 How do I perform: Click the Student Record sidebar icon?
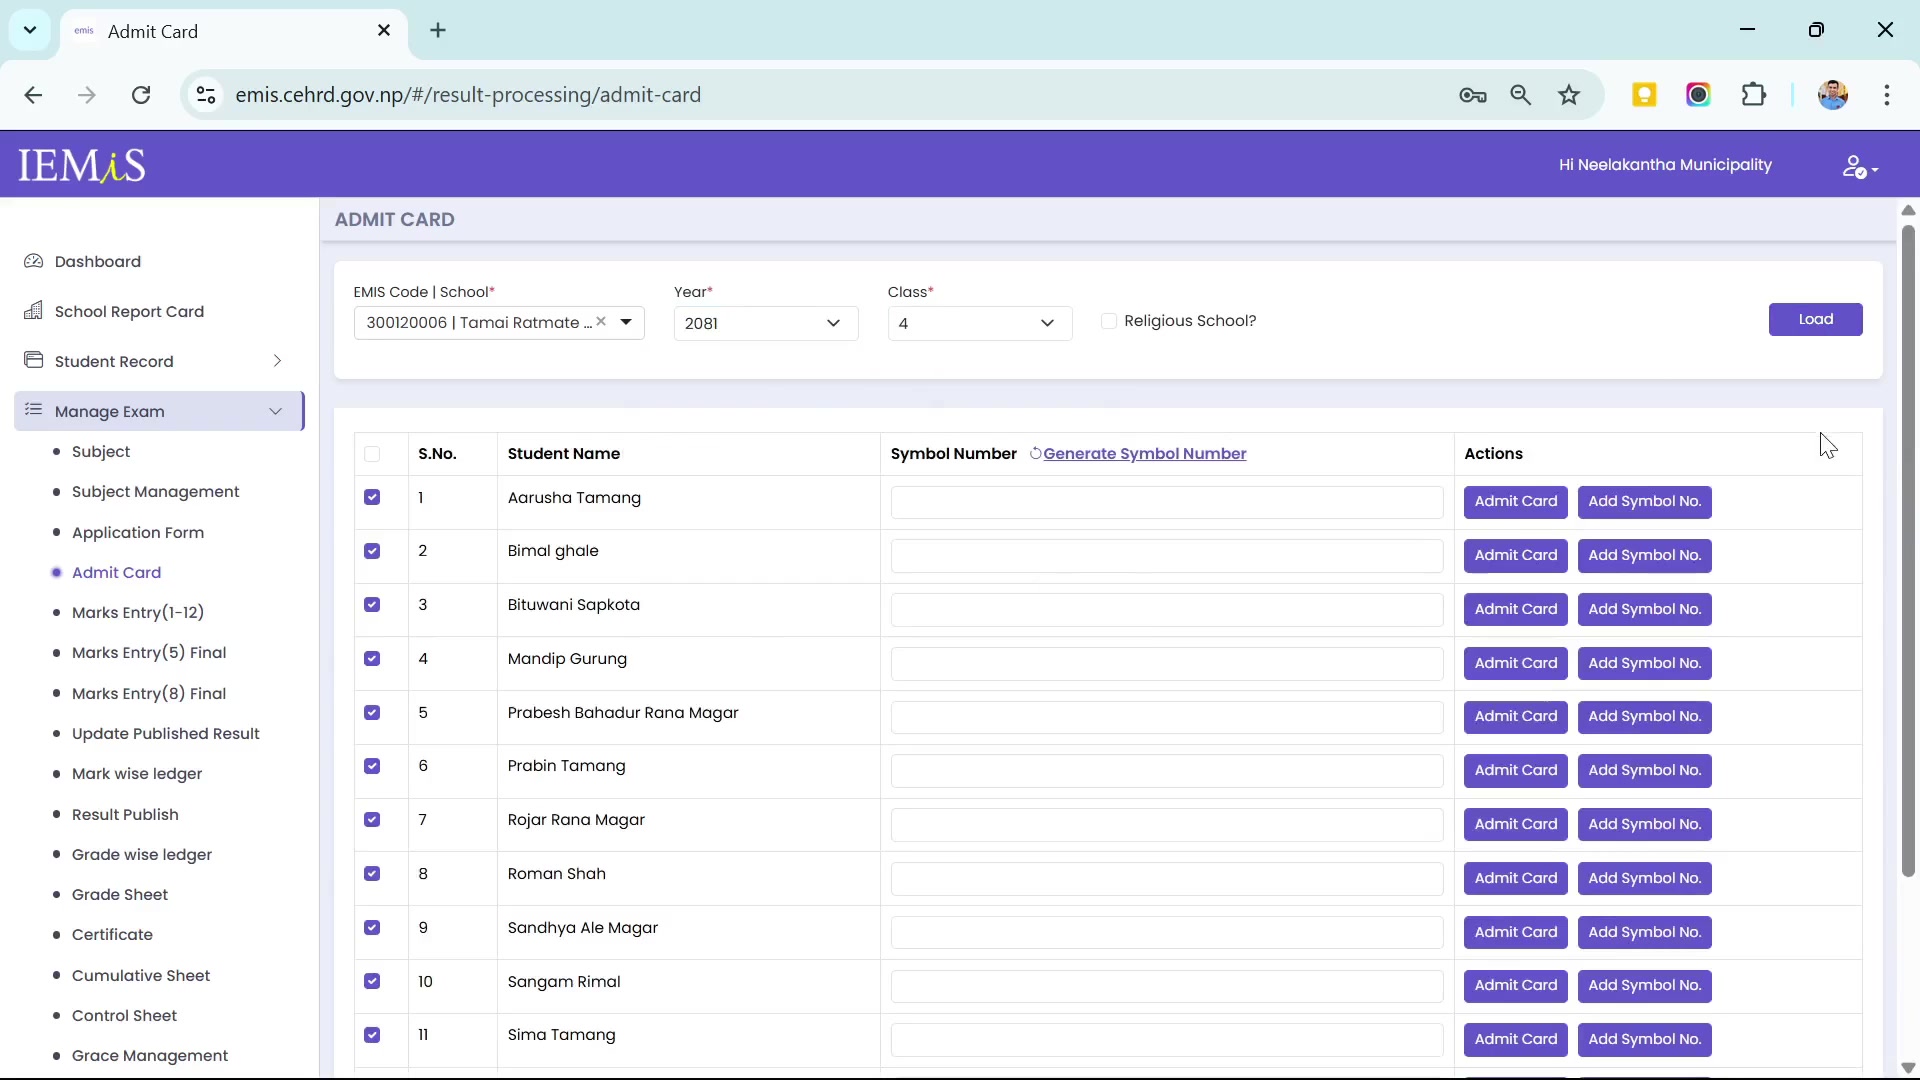click(x=33, y=360)
